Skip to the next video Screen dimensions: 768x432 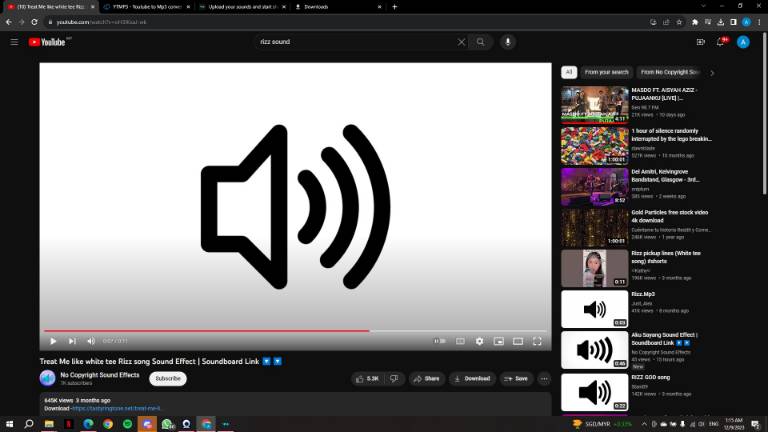72,341
